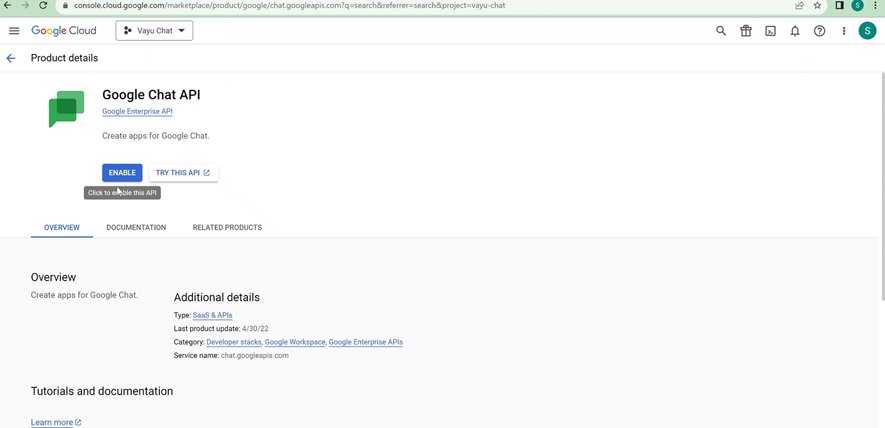The height and width of the screenshot is (428, 885).
Task: Open the Google Enterprise API link
Action: point(137,112)
